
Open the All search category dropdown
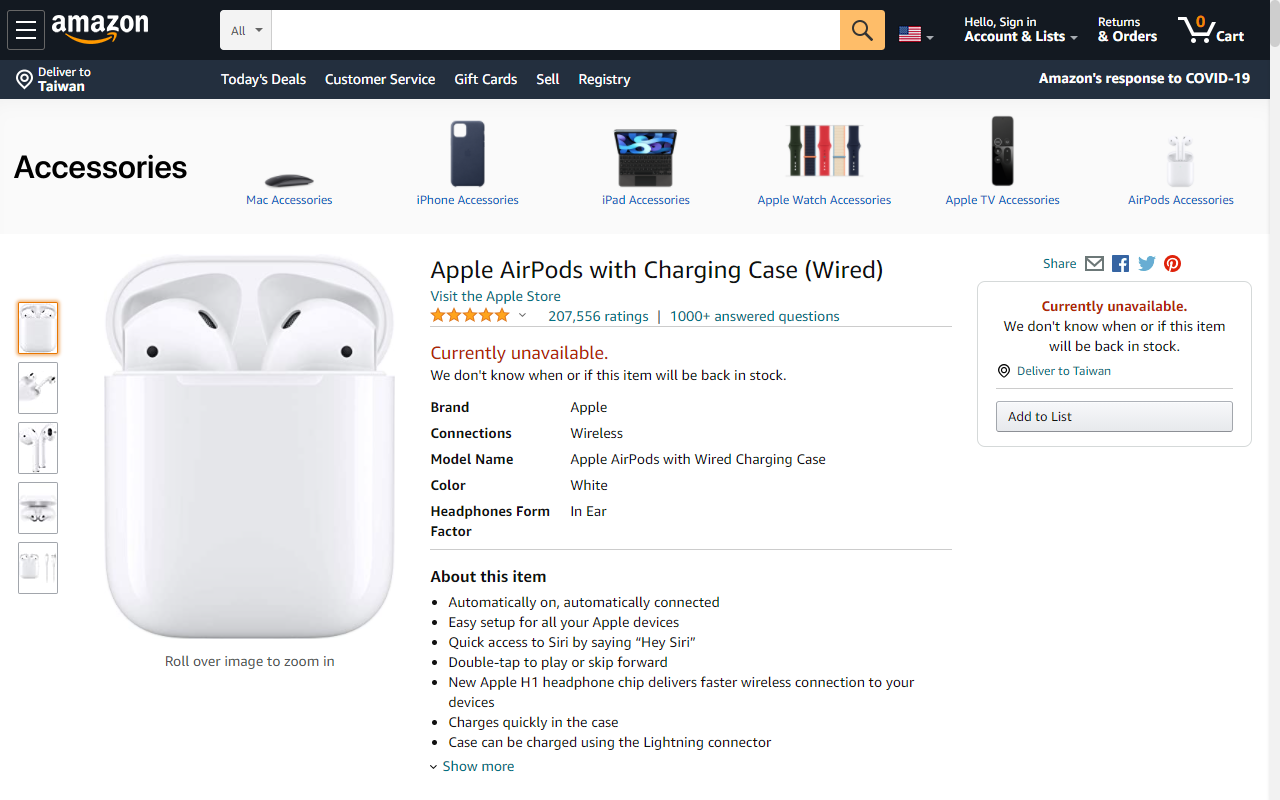coord(244,29)
